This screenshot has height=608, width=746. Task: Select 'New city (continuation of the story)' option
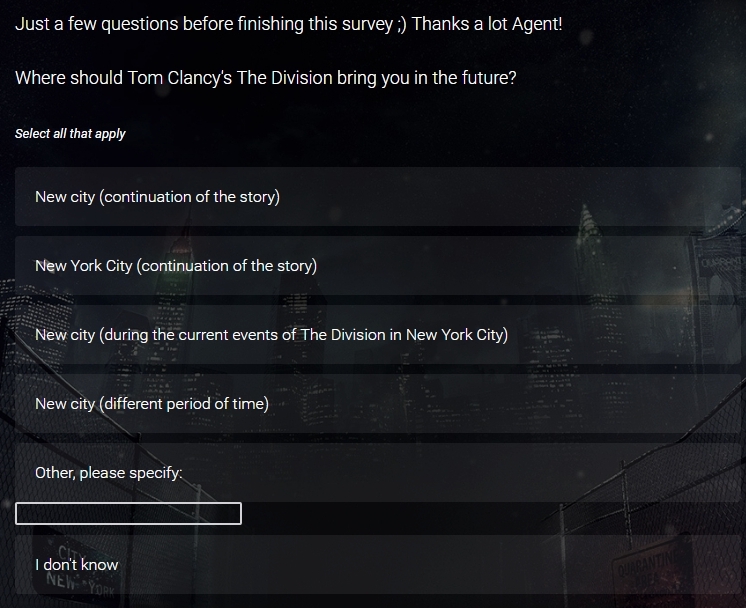tap(378, 196)
